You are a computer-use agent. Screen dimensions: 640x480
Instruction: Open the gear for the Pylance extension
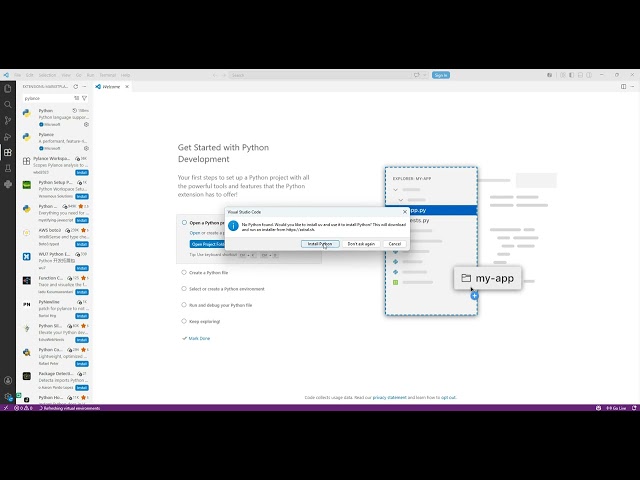click(x=86, y=148)
